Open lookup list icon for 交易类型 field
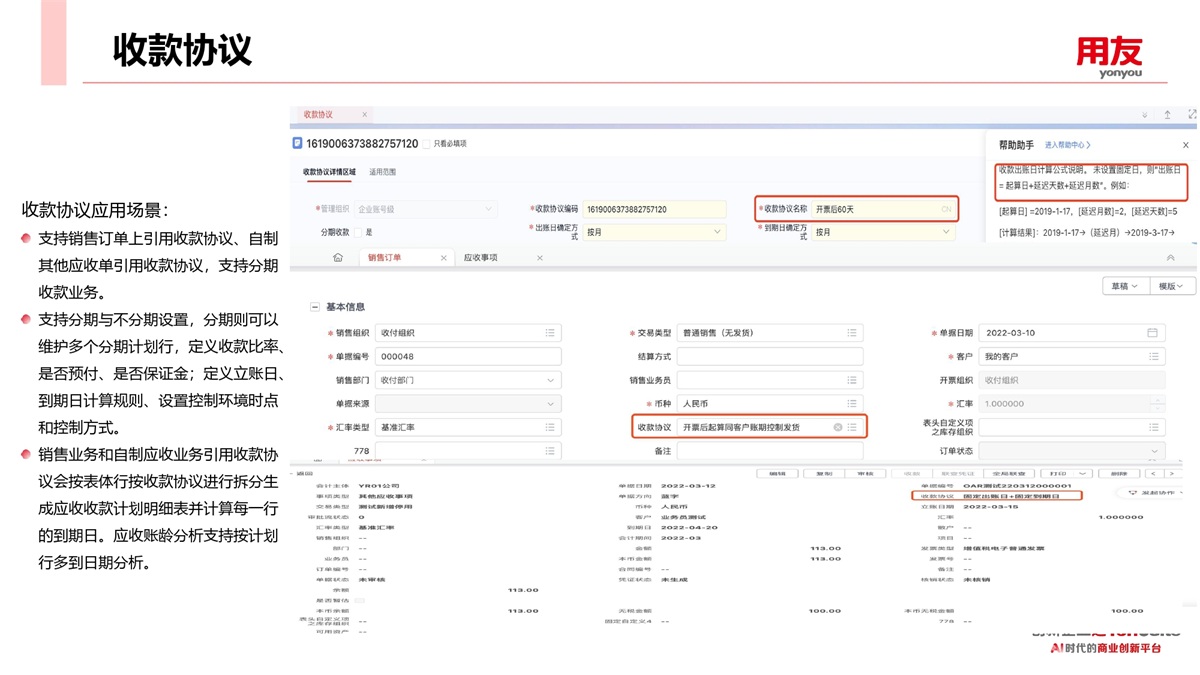Screen dimensions: 1200x675 851,333
